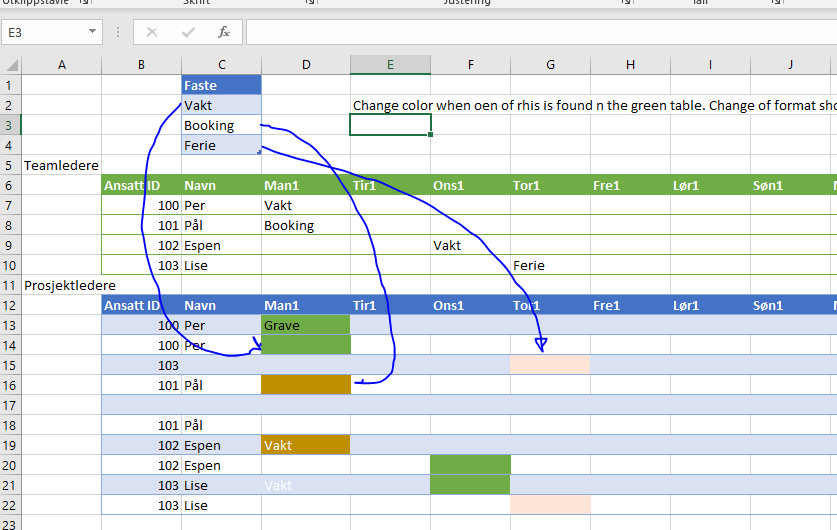Image resolution: width=837 pixels, height=530 pixels.
Task: Select row 17 header
Action: coord(11,406)
